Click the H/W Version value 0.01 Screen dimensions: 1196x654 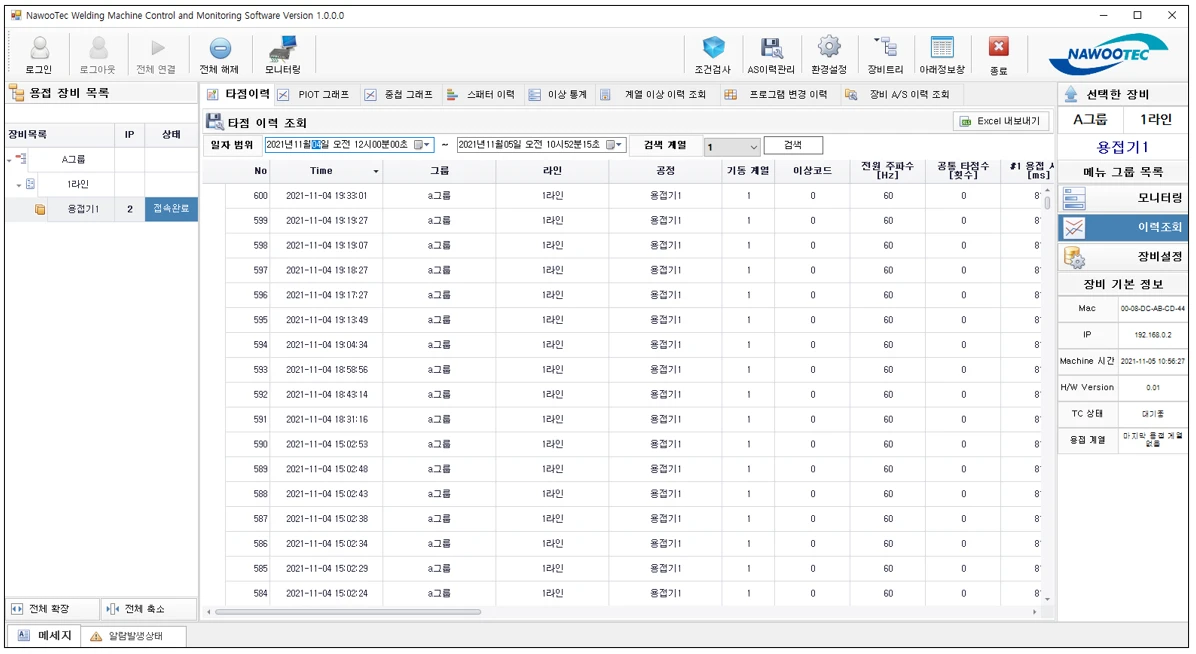pos(1153,388)
